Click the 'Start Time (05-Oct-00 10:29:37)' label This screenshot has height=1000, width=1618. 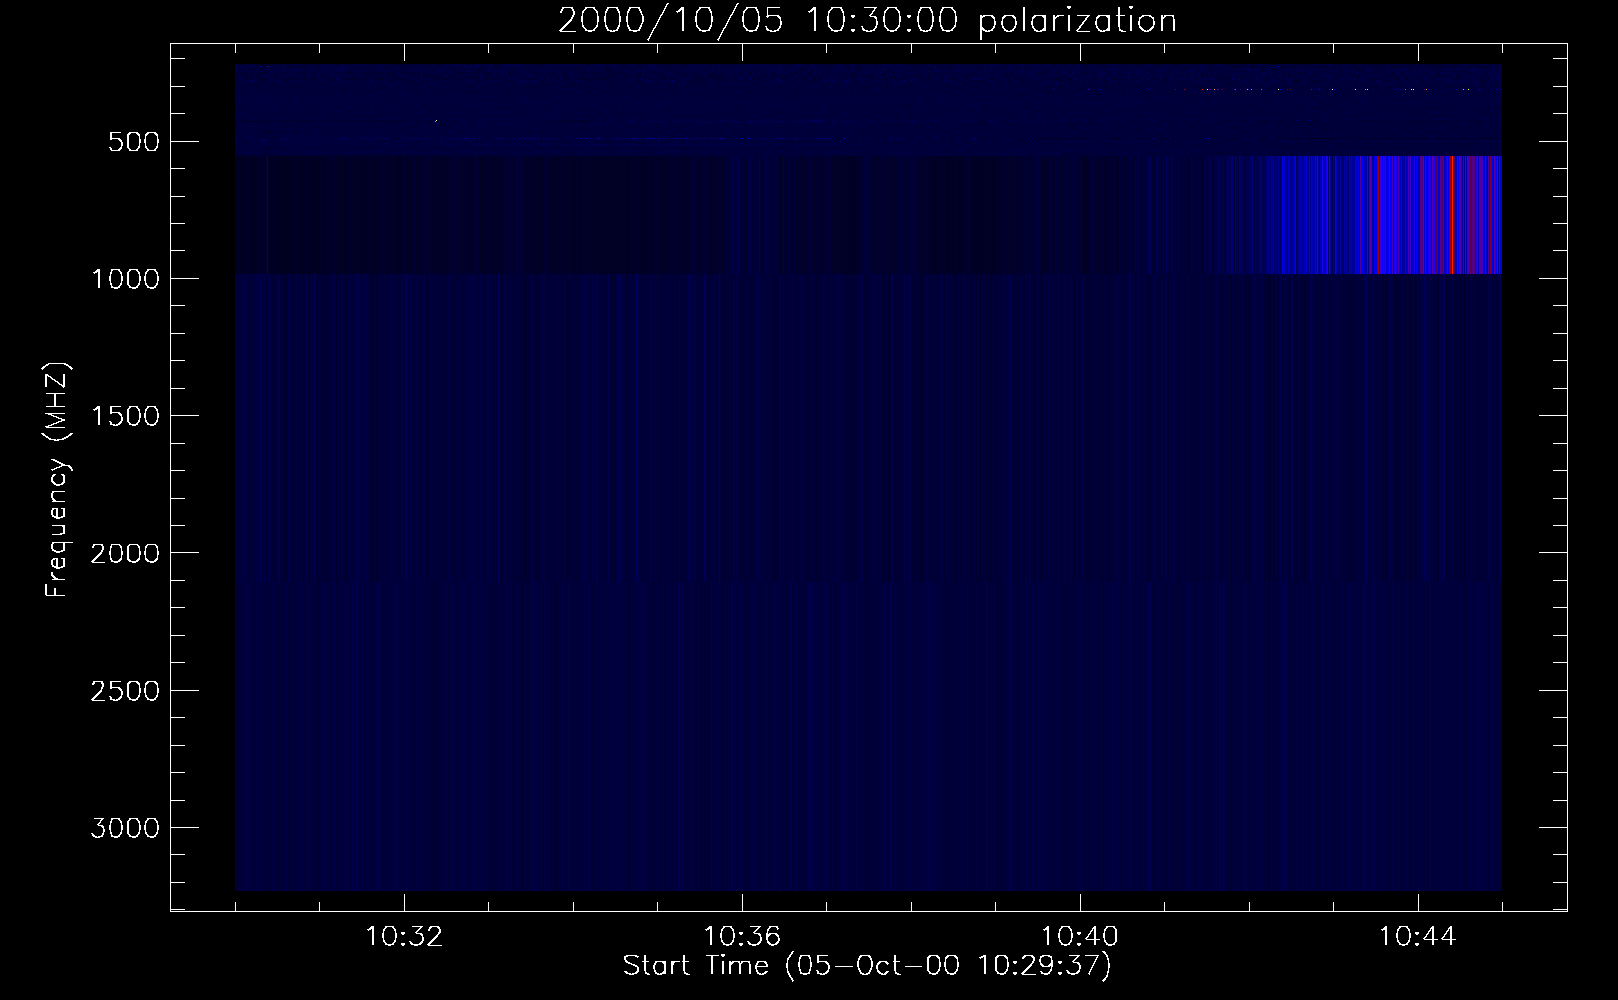click(867, 966)
